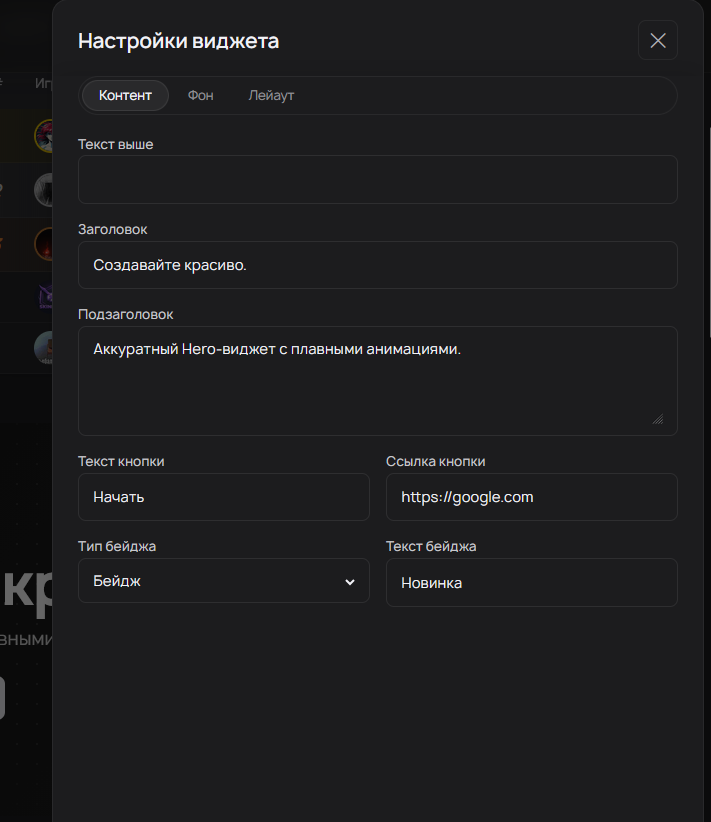
Task: Click the purple logo avatar in background list
Action: click(46, 296)
